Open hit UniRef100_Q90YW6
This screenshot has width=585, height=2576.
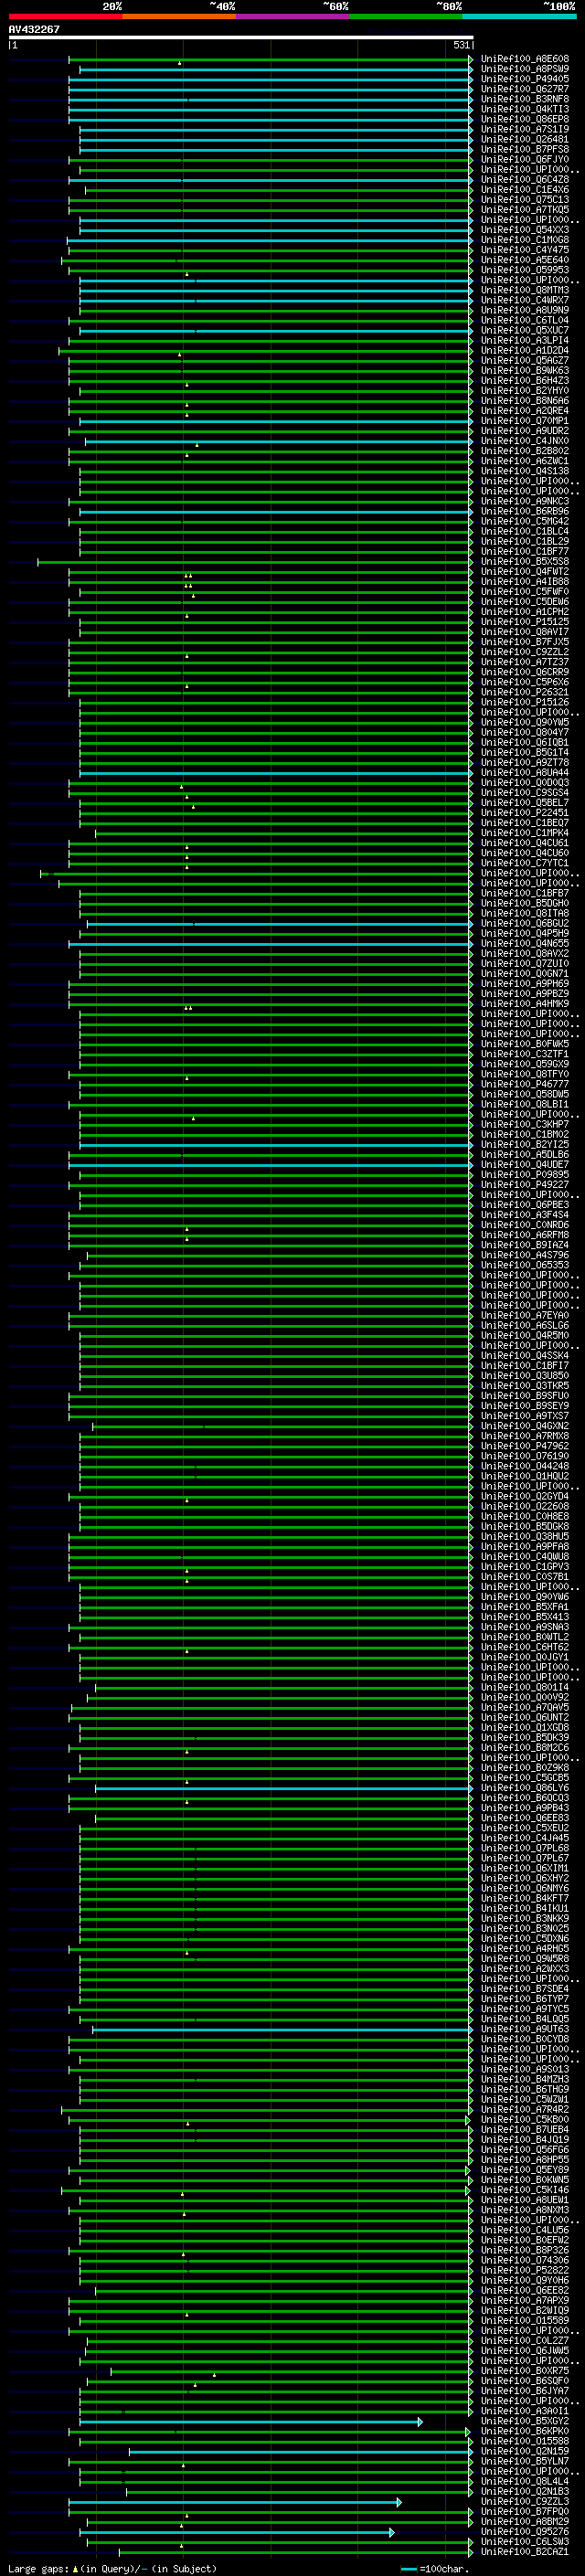(x=524, y=1597)
